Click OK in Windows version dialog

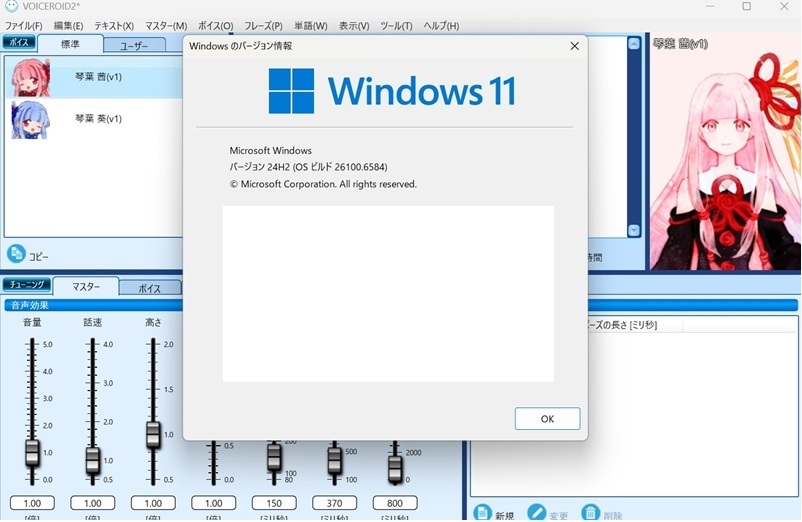click(547, 419)
